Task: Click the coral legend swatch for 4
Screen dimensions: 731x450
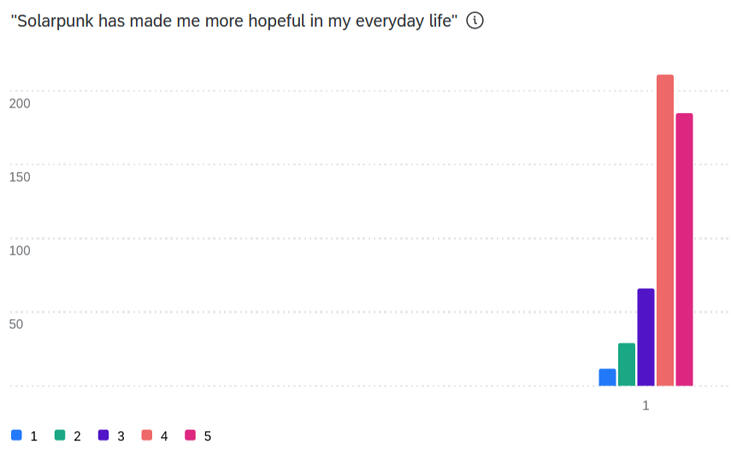Action: 146,436
